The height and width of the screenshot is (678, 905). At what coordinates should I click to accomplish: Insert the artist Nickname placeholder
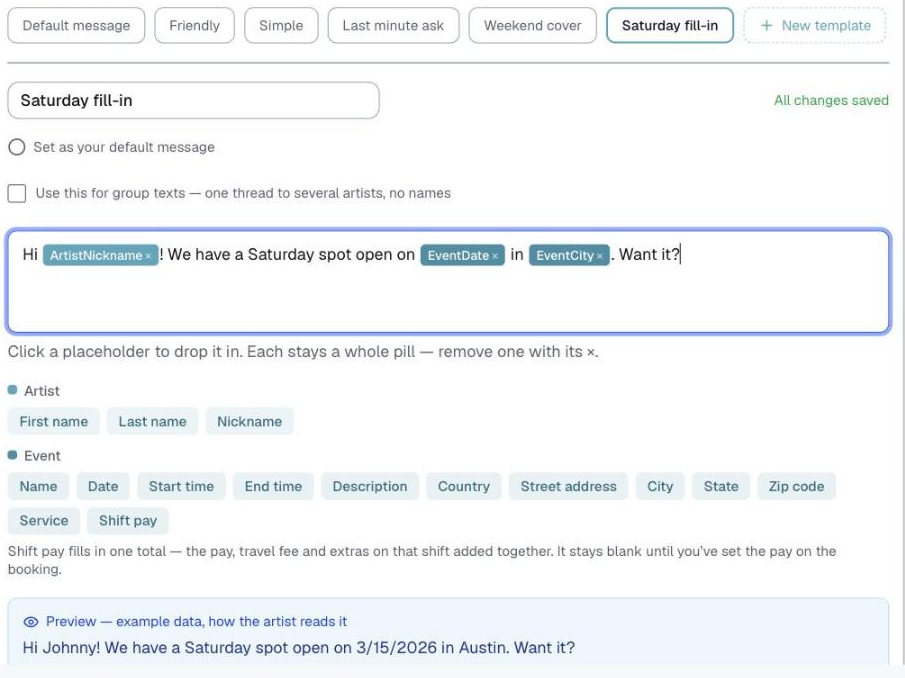pos(249,422)
